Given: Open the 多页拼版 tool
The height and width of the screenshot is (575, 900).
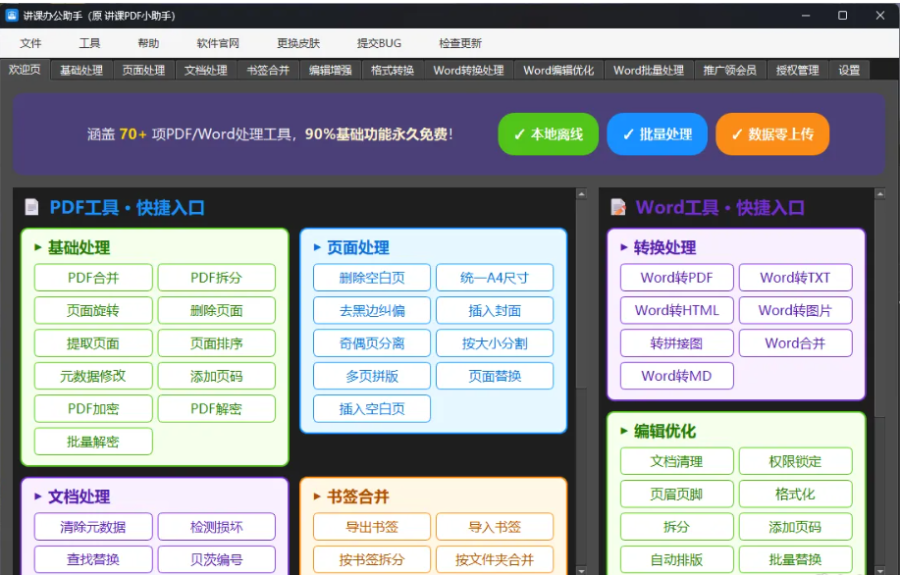Looking at the screenshot, I should [372, 376].
